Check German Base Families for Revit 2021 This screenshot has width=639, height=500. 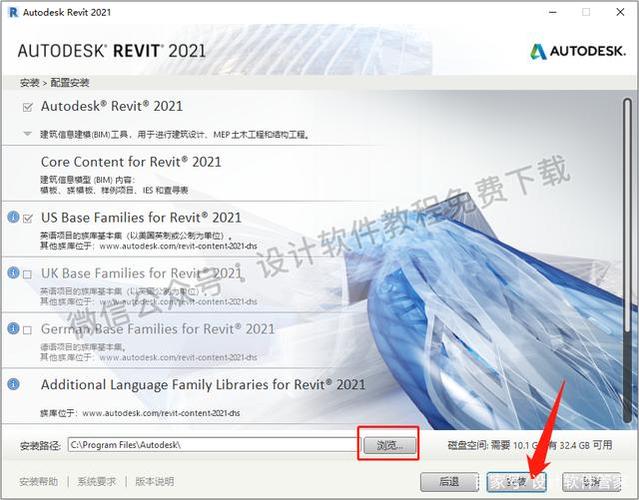27,330
